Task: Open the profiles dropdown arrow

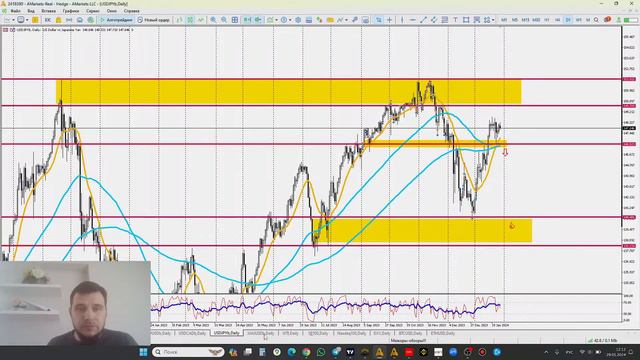Action: tap(27, 20)
